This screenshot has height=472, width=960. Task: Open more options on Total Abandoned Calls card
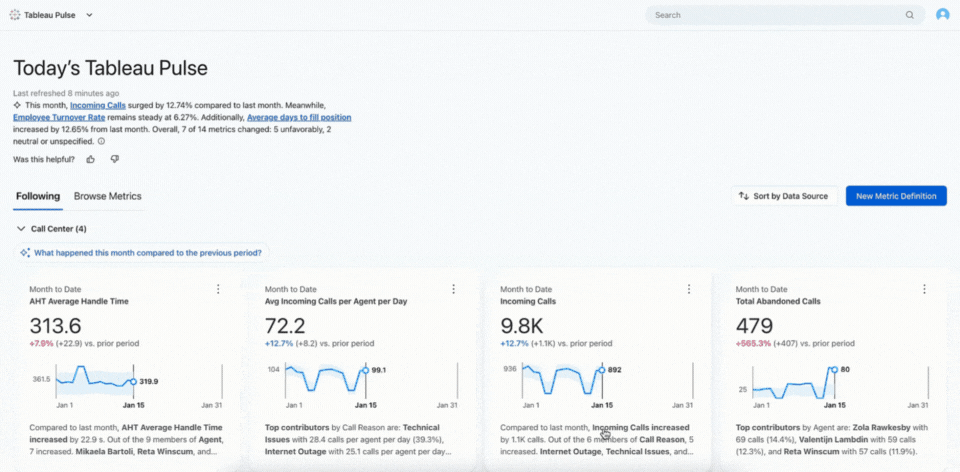pos(924,289)
